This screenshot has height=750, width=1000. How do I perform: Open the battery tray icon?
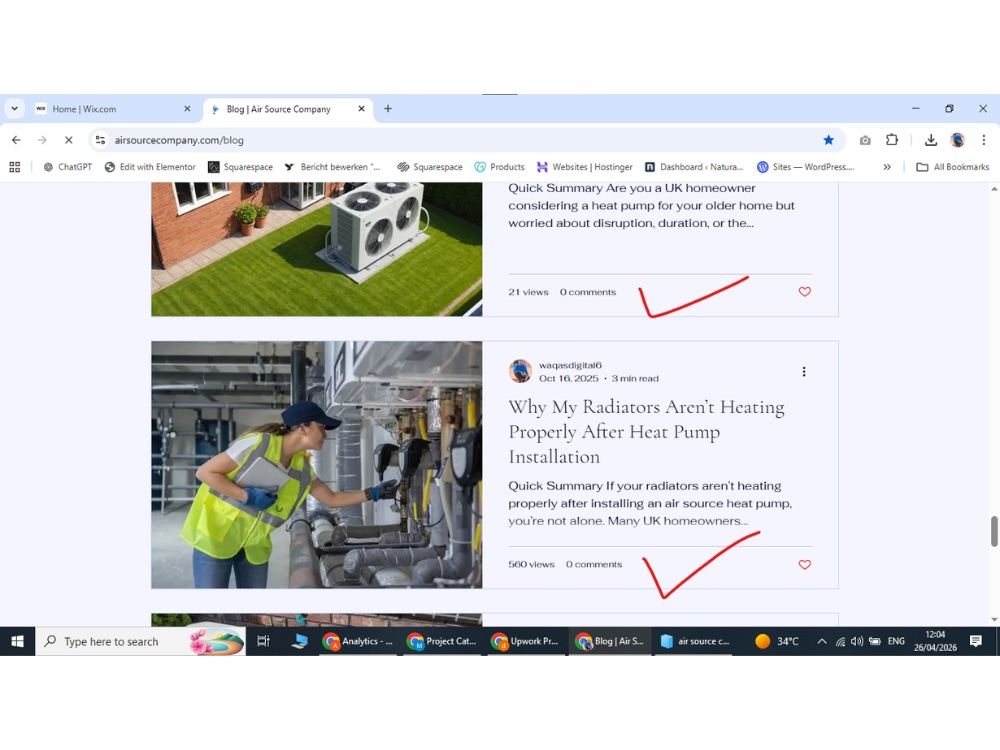coord(875,641)
